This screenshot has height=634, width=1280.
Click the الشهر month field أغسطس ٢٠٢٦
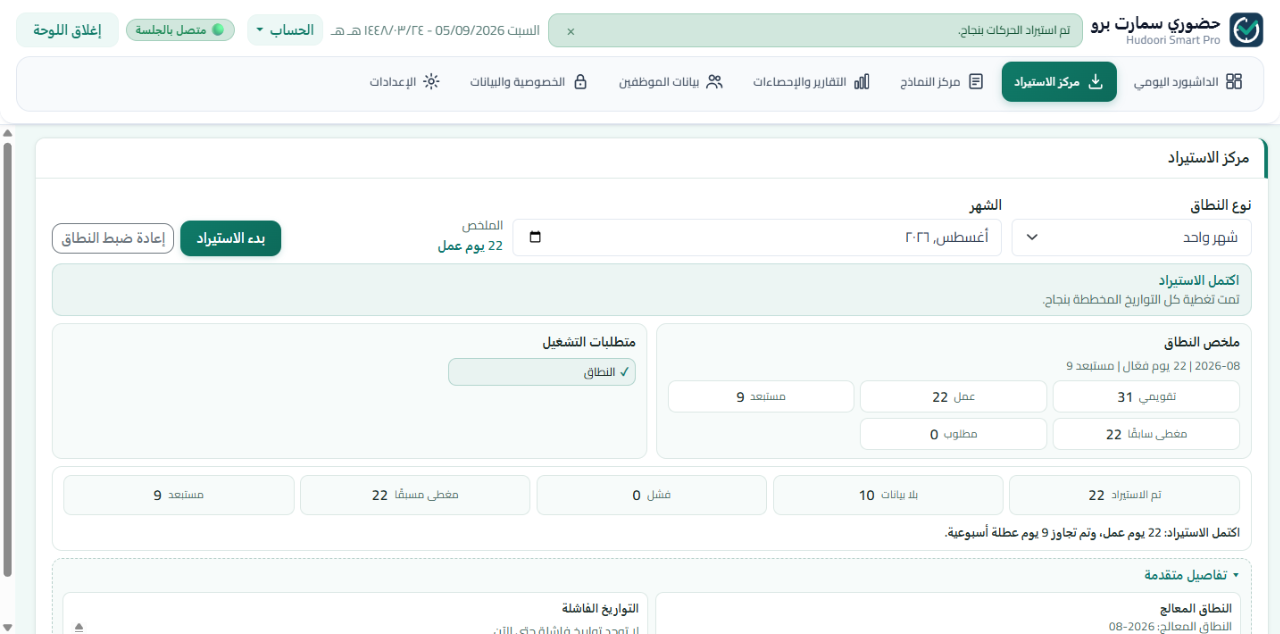(757, 238)
